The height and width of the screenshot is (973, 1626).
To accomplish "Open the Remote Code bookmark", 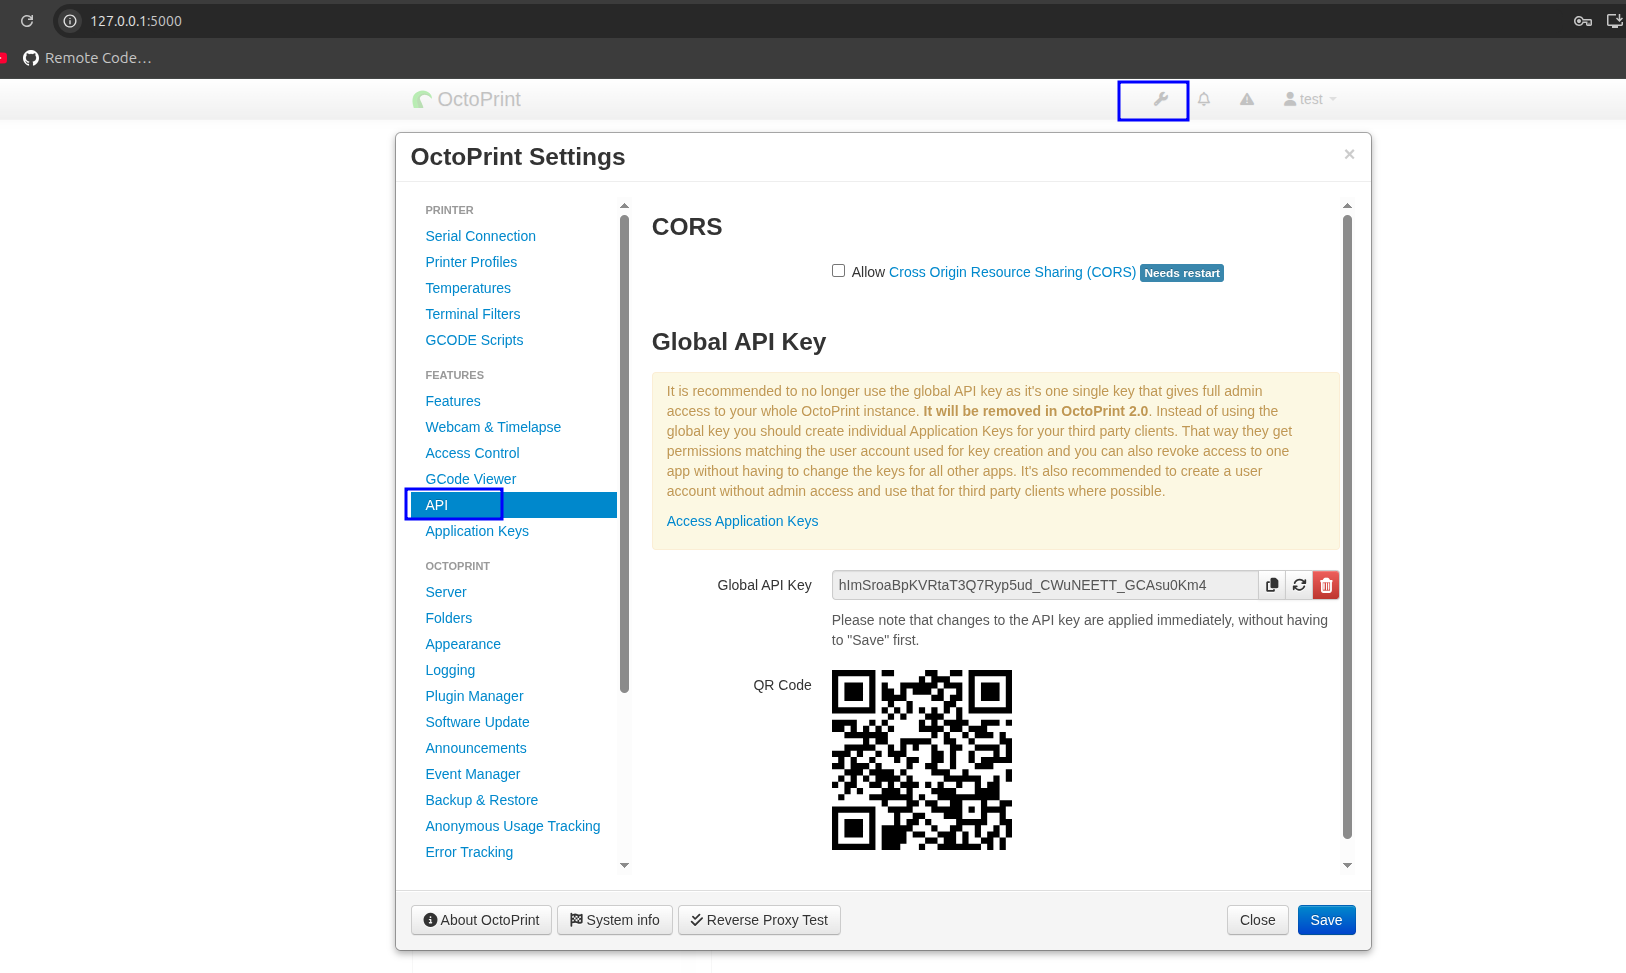I will click(87, 58).
